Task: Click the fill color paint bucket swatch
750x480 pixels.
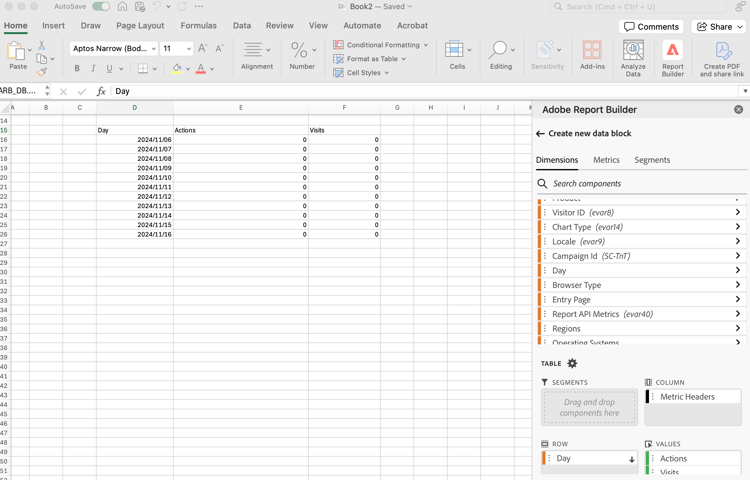Action: (x=177, y=69)
